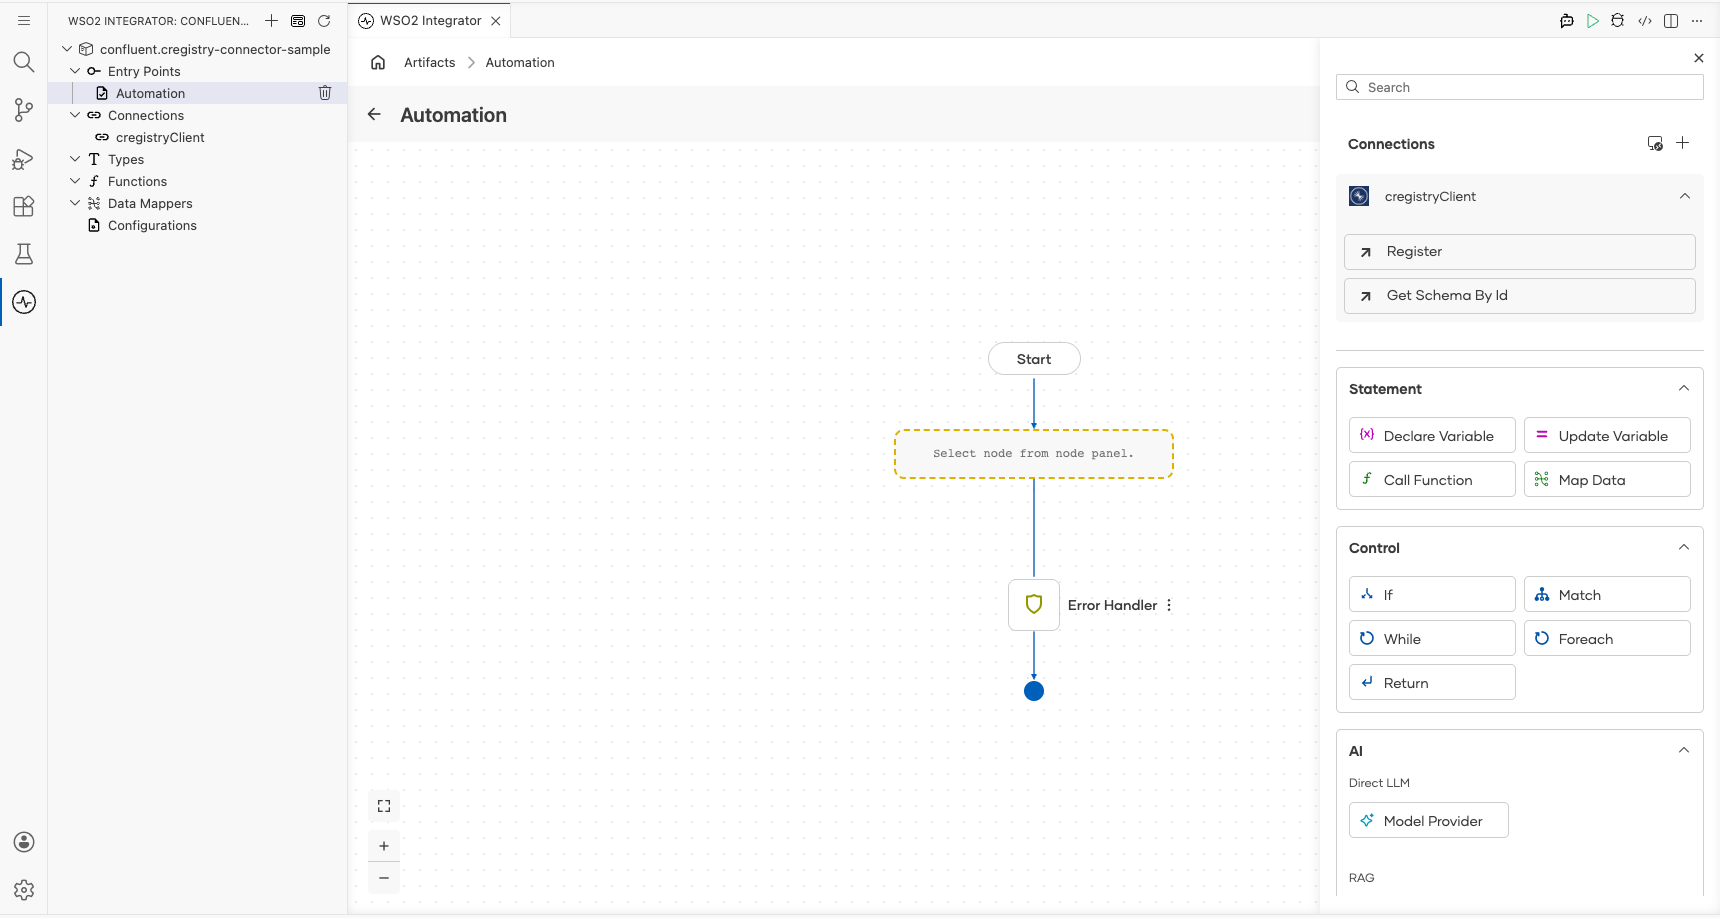Add a Match control node

(1607, 594)
